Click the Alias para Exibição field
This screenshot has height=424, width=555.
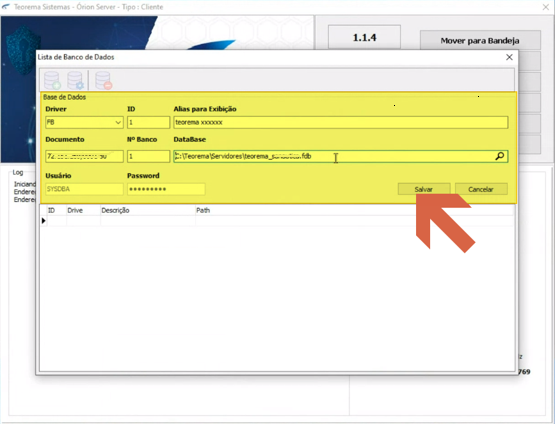click(341, 122)
